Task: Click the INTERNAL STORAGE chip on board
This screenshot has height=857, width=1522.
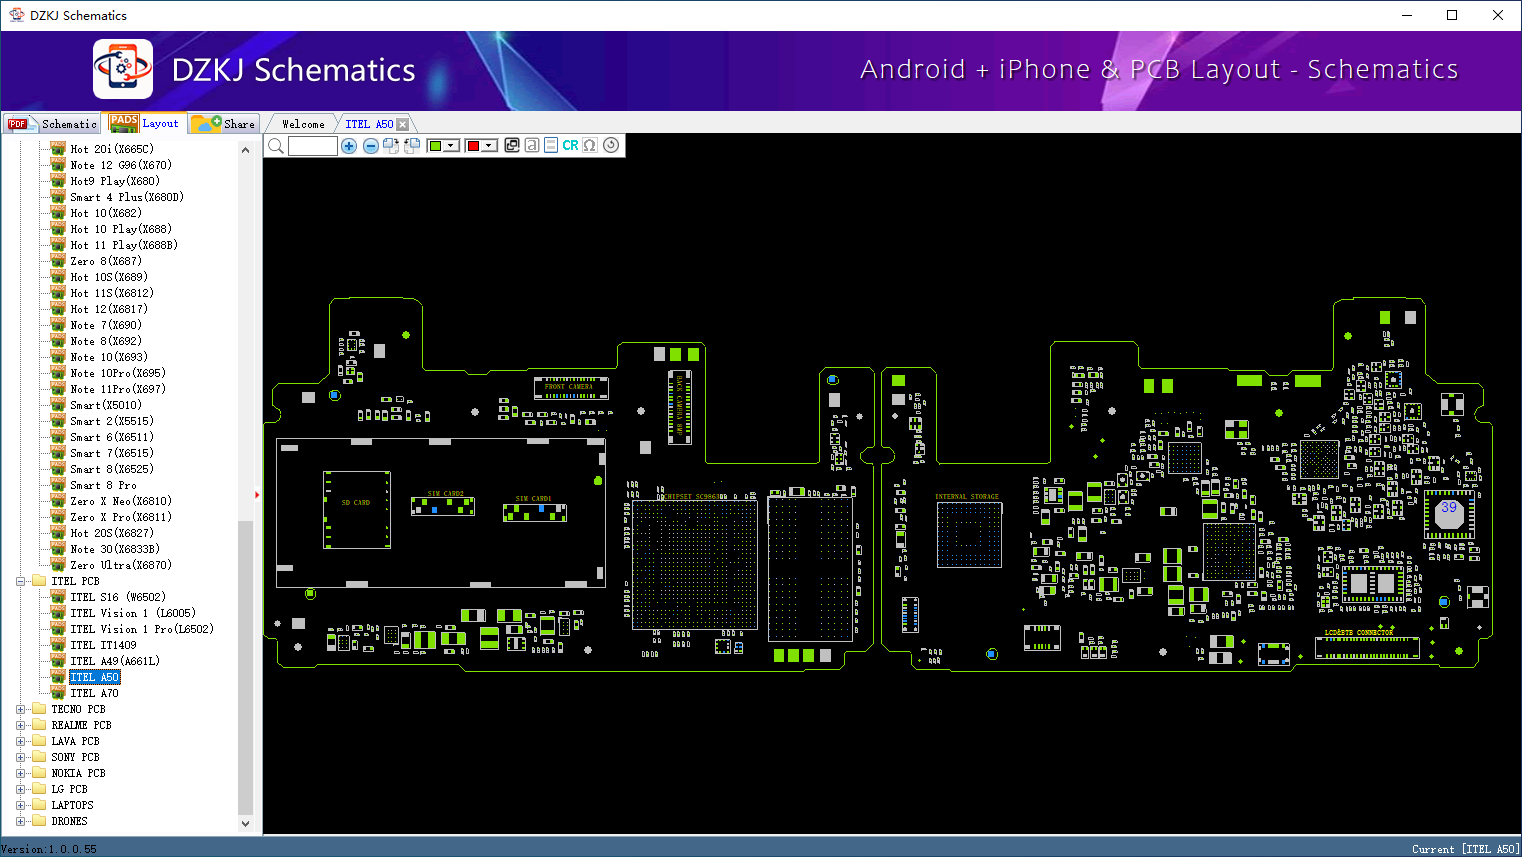Action: point(969,535)
